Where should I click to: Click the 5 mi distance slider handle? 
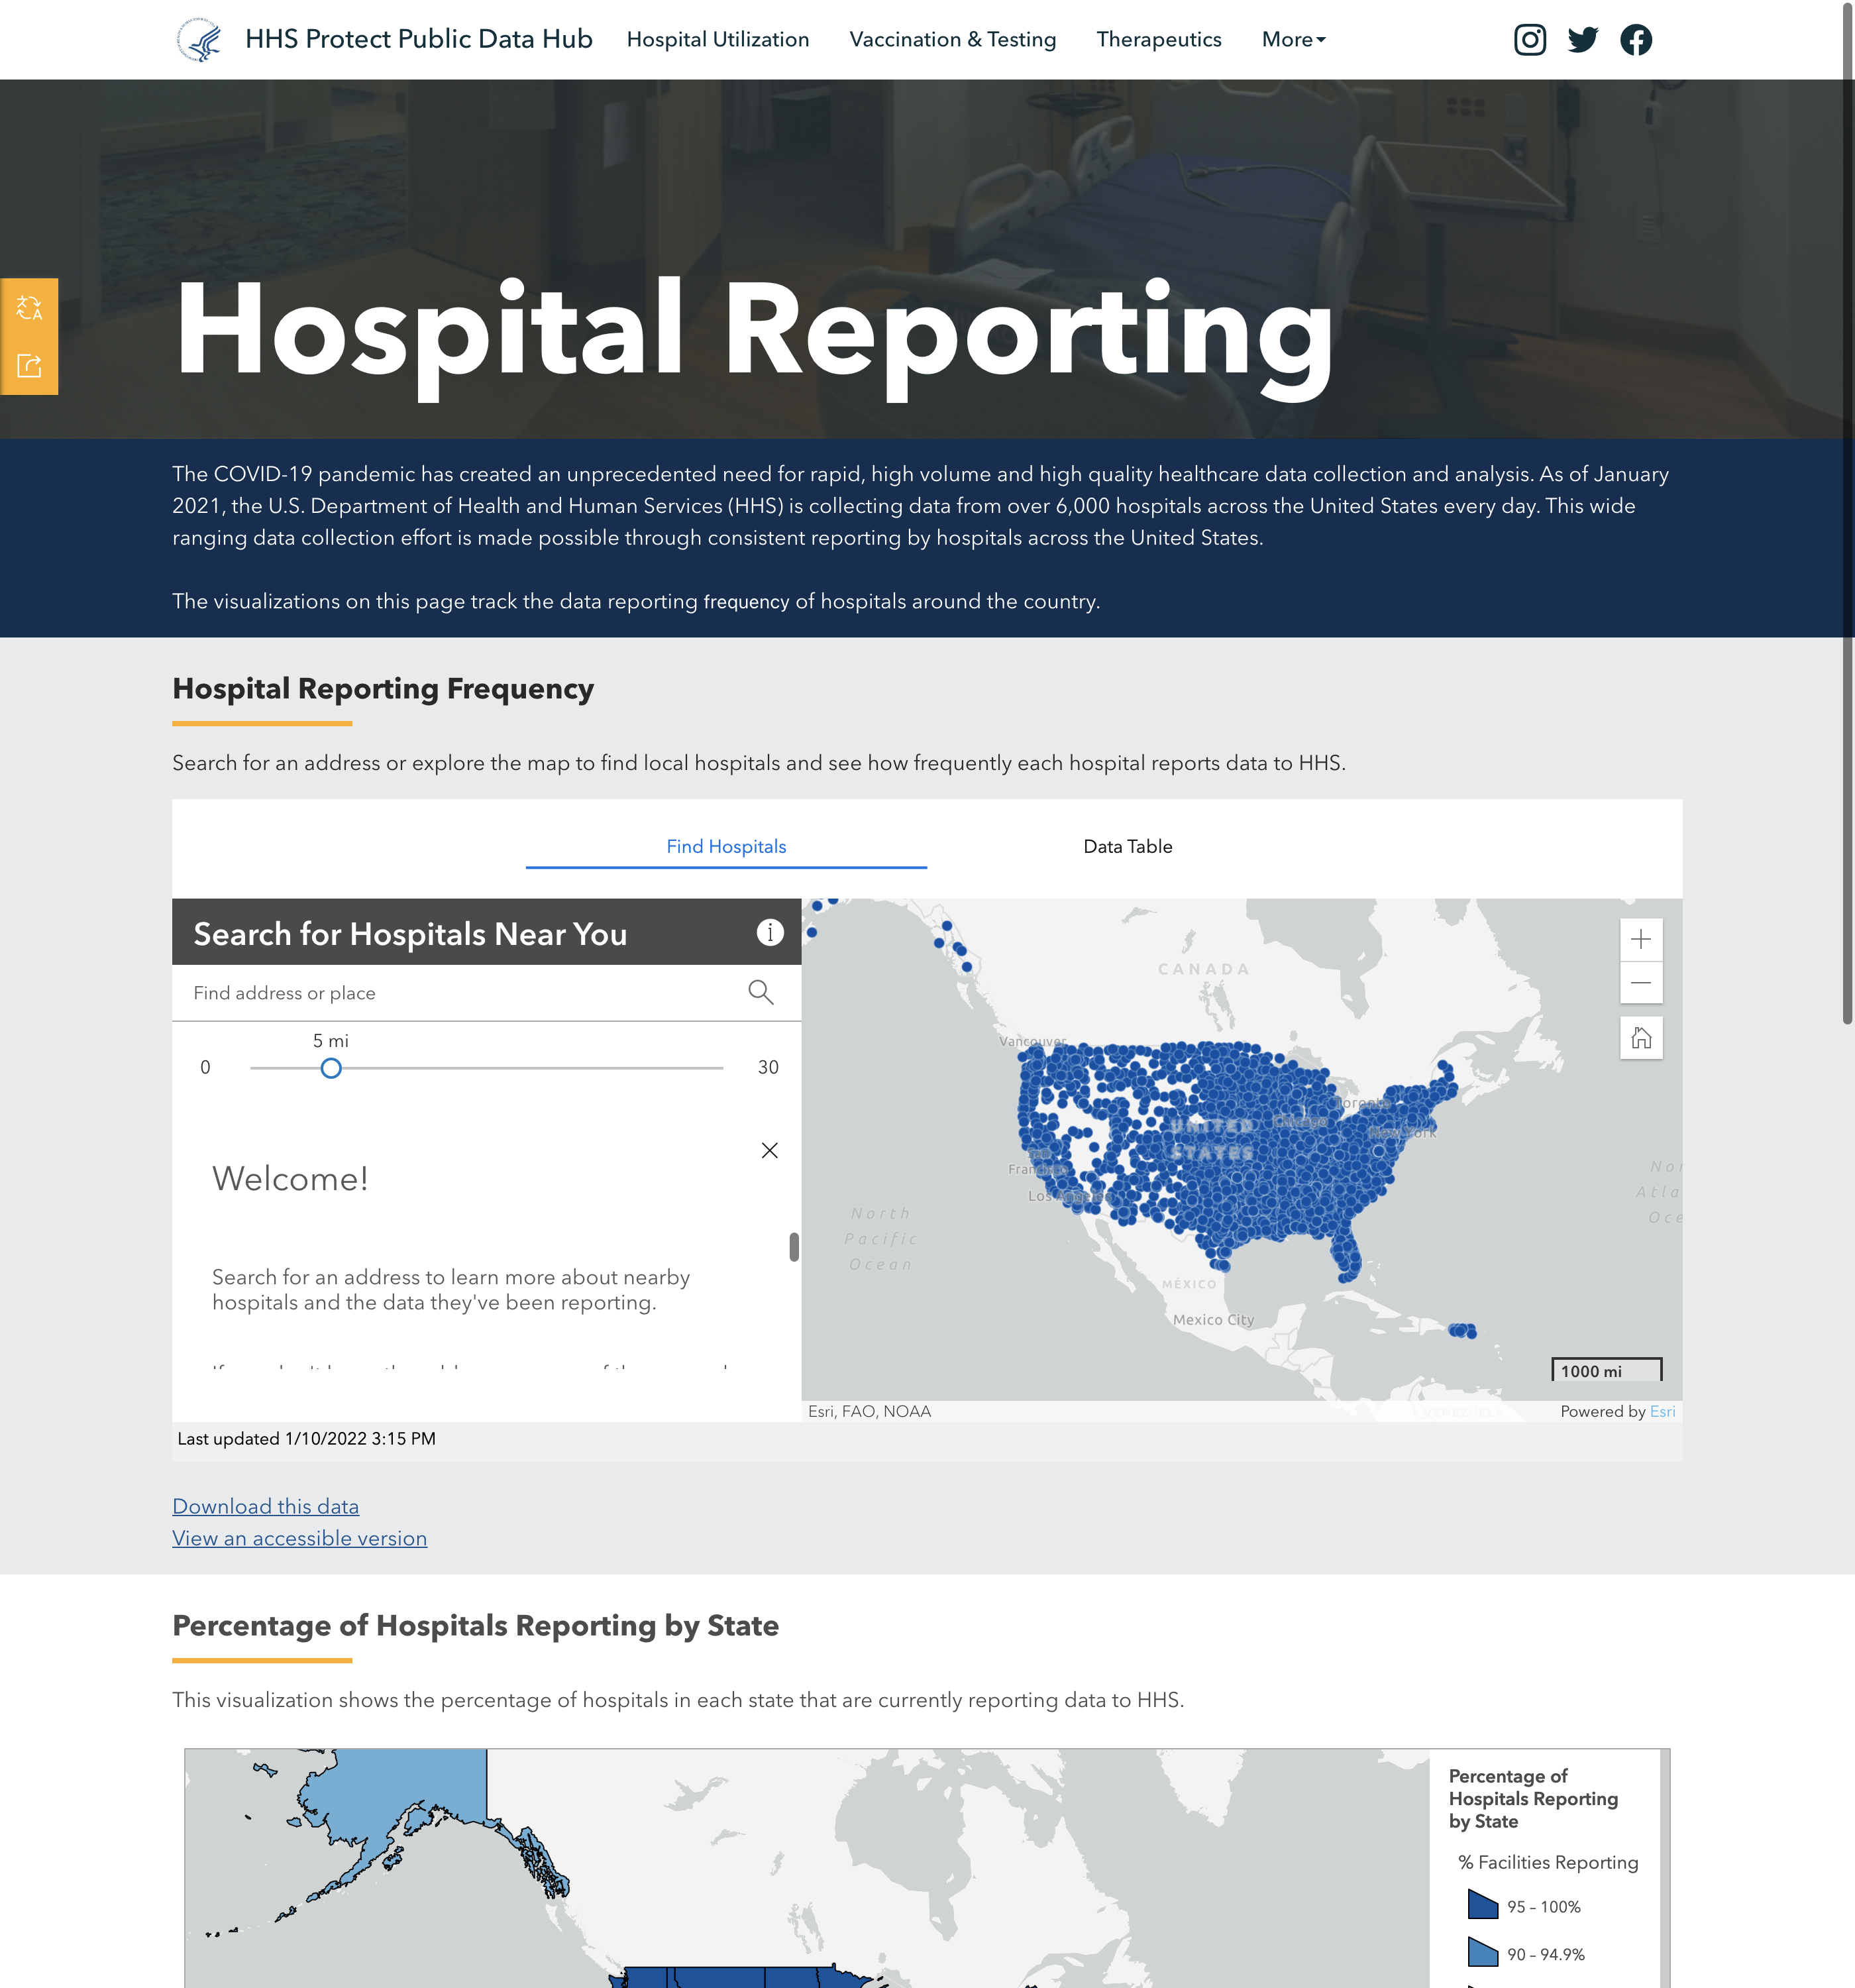[x=331, y=1069]
